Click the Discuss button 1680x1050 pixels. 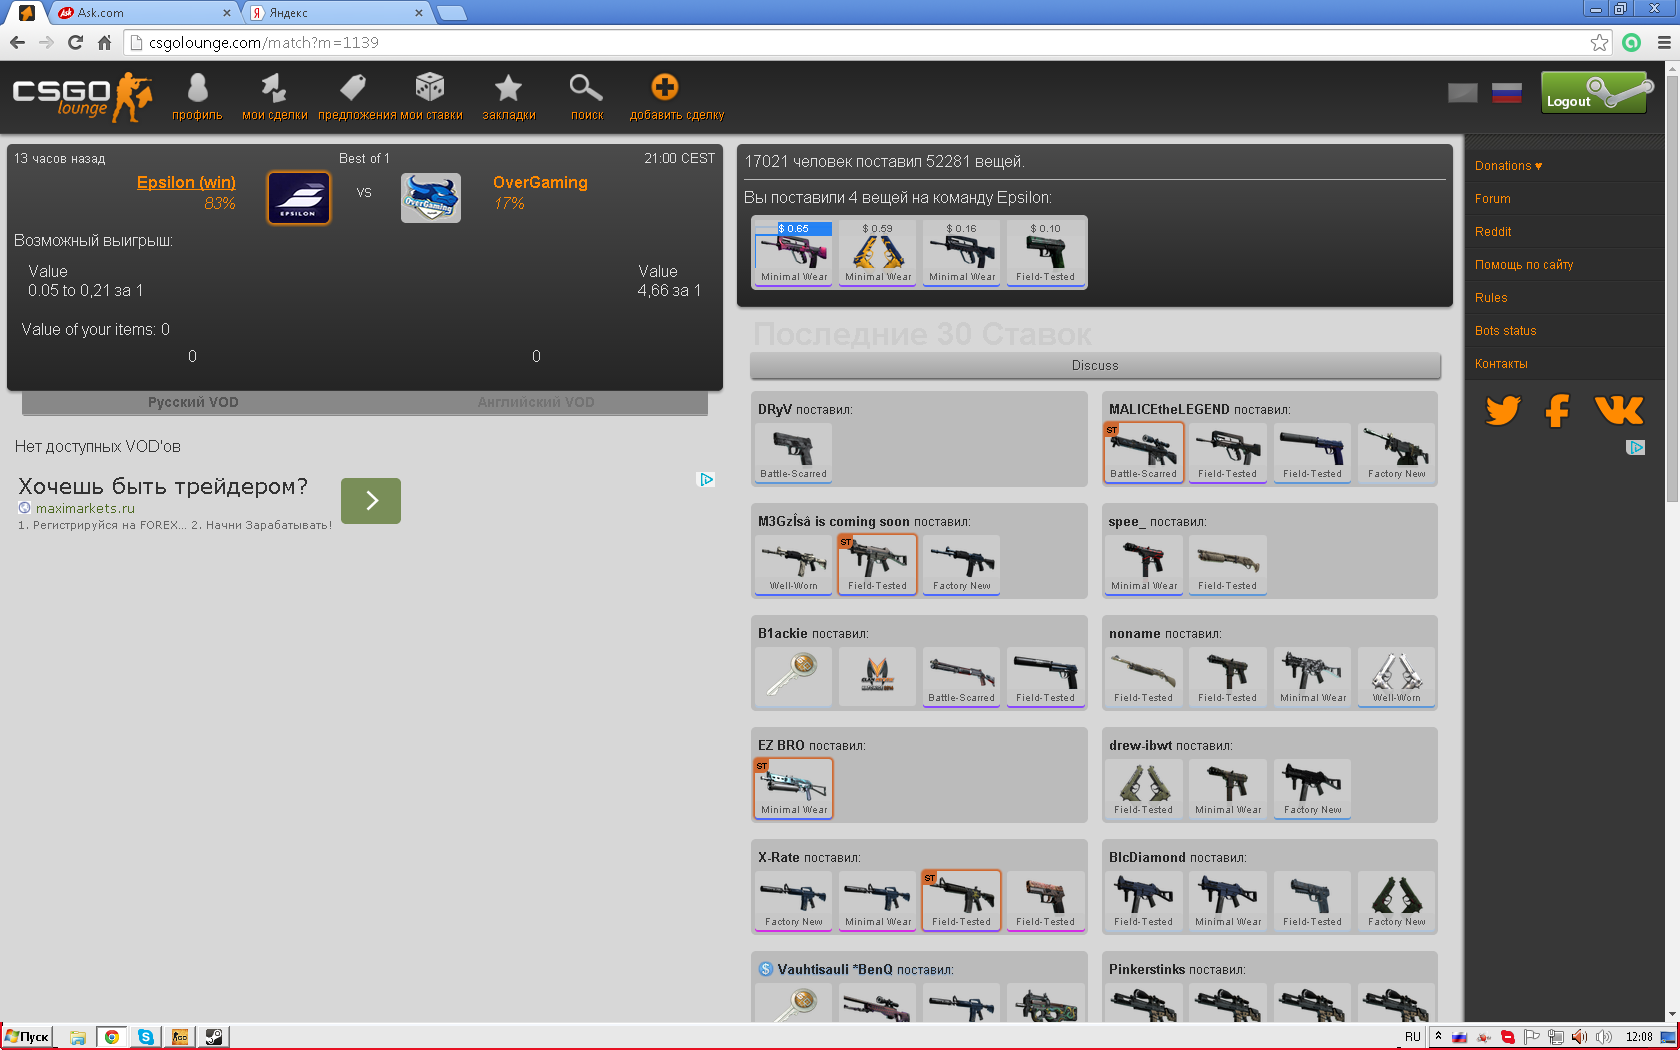[1095, 365]
